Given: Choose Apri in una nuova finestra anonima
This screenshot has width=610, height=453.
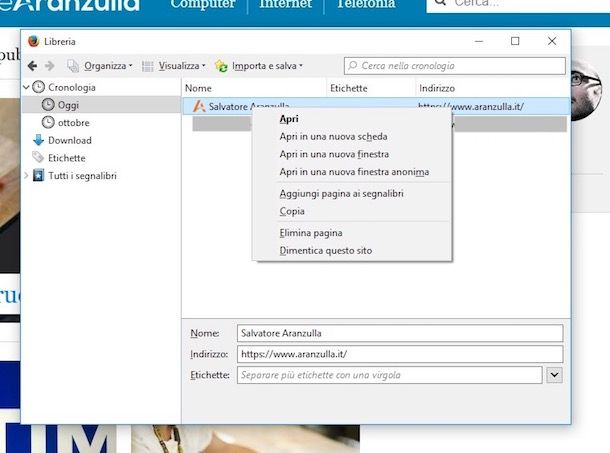Looking at the screenshot, I should pos(354,172).
